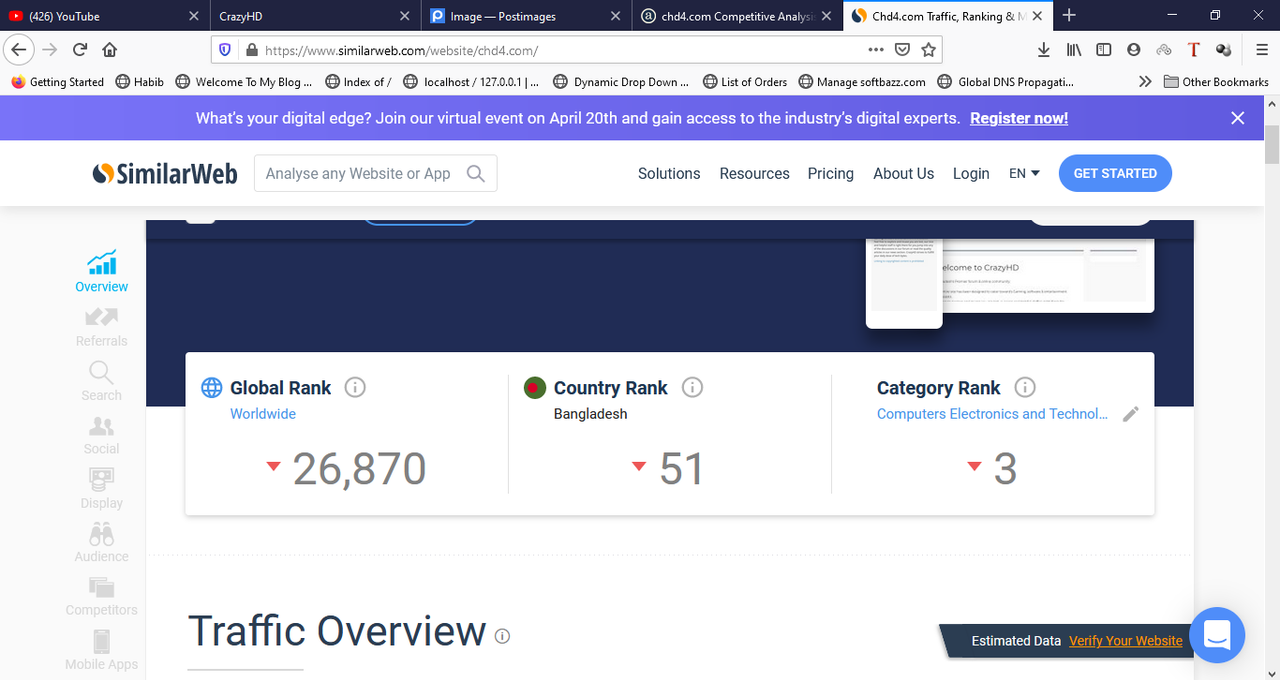Viewport: 1280px width, 680px height.
Task: Show more bookmarks with chevron
Action: pyautogui.click(x=1145, y=82)
